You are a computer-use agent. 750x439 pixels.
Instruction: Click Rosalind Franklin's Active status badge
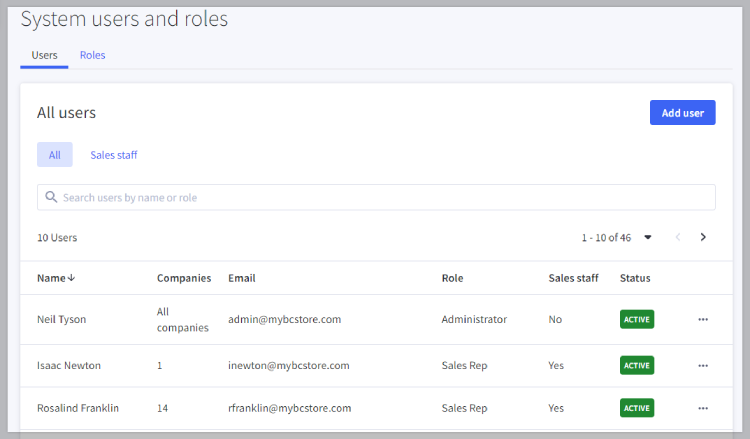(x=636, y=408)
